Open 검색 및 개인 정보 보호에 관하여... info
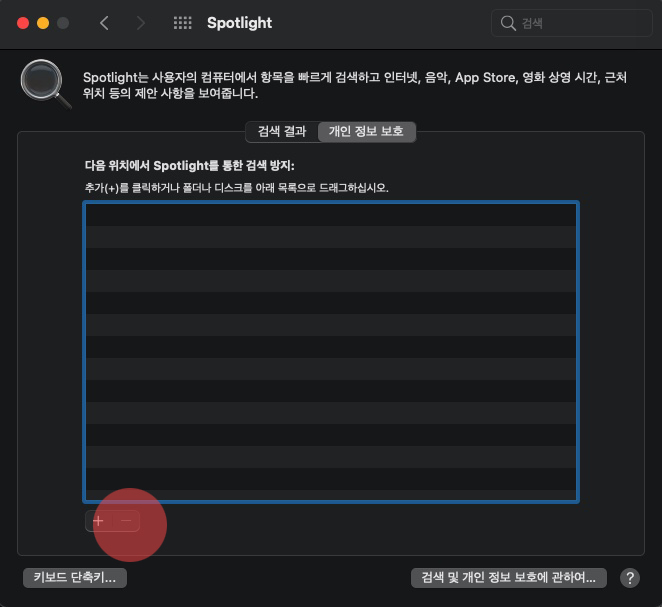The image size is (662, 607). (x=508, y=577)
